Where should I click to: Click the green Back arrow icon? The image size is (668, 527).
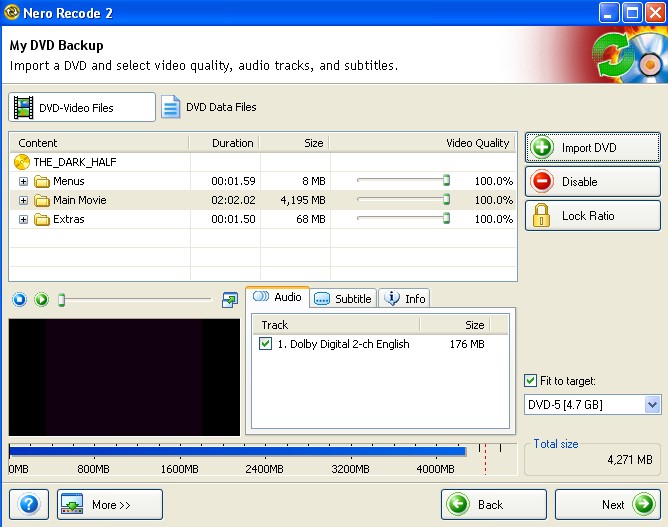pyautogui.click(x=458, y=504)
